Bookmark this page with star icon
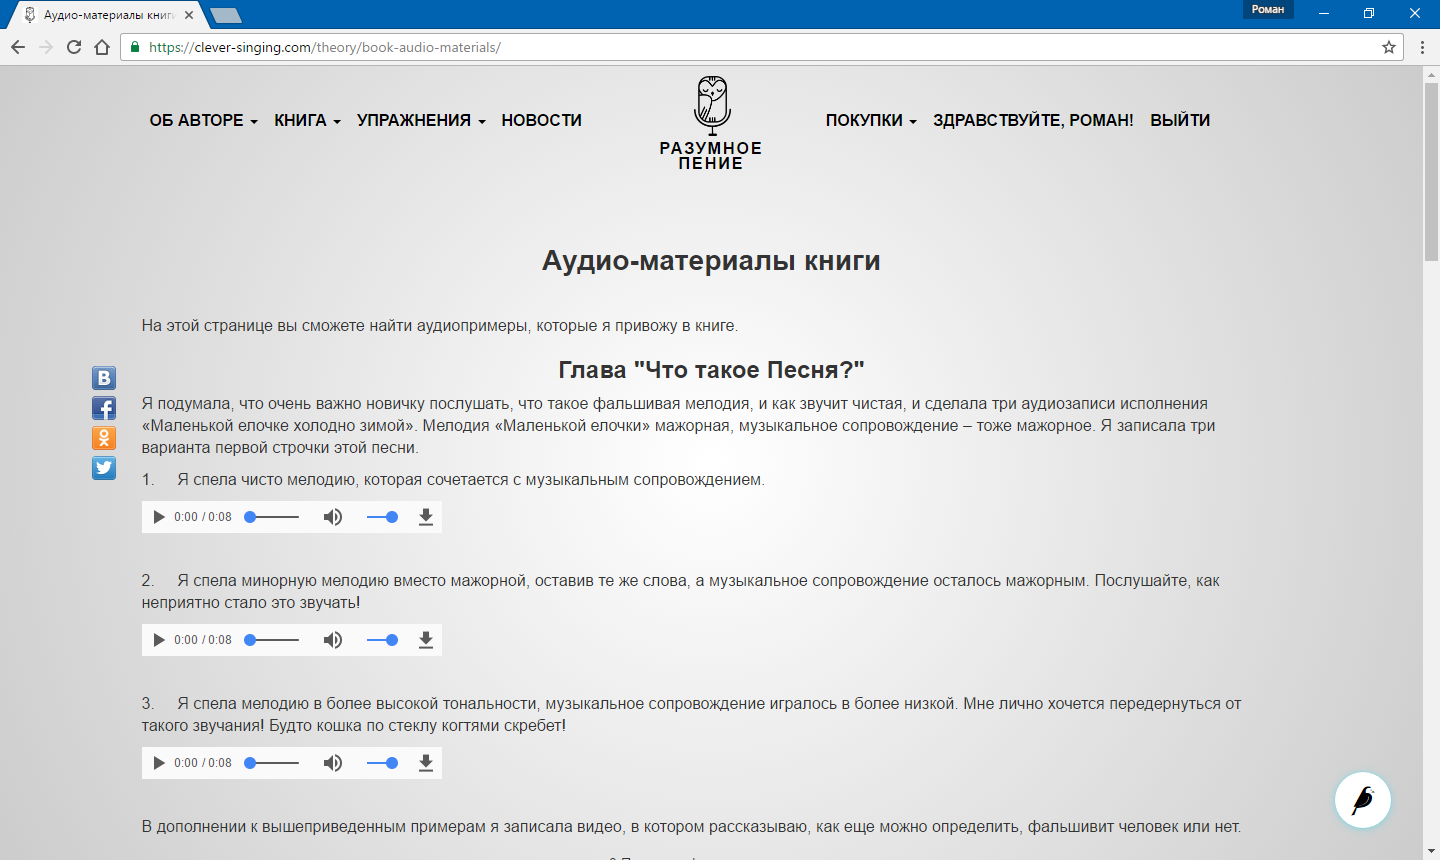 [x=1388, y=47]
